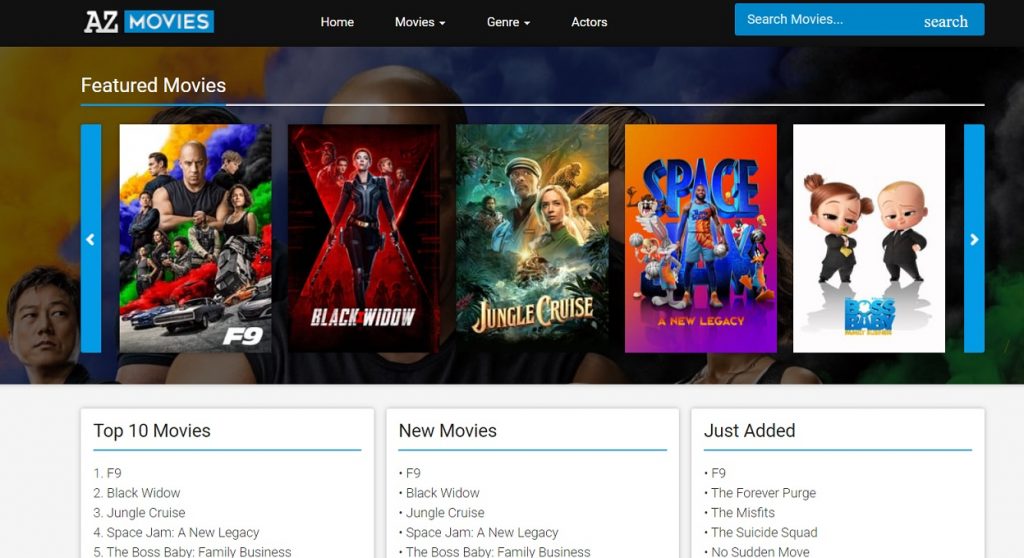The height and width of the screenshot is (558, 1024).
Task: Advance featured carousel with right arrow
Action: (974, 238)
